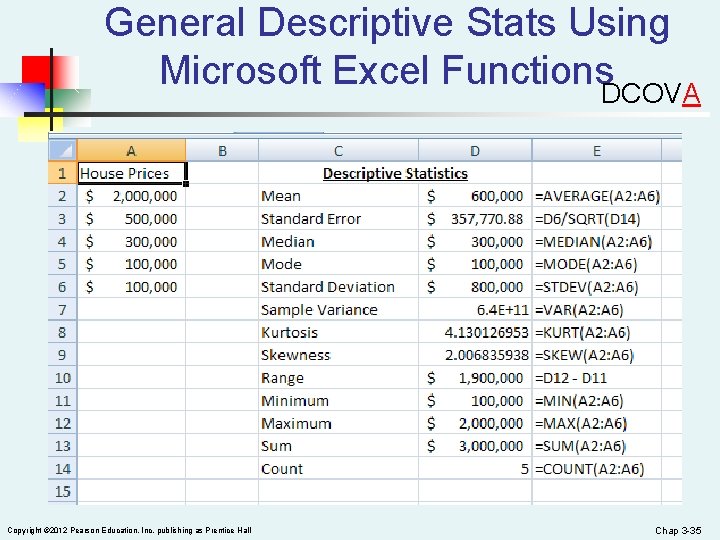Click the =D6/SQRT(D14) formula cell

(596, 219)
